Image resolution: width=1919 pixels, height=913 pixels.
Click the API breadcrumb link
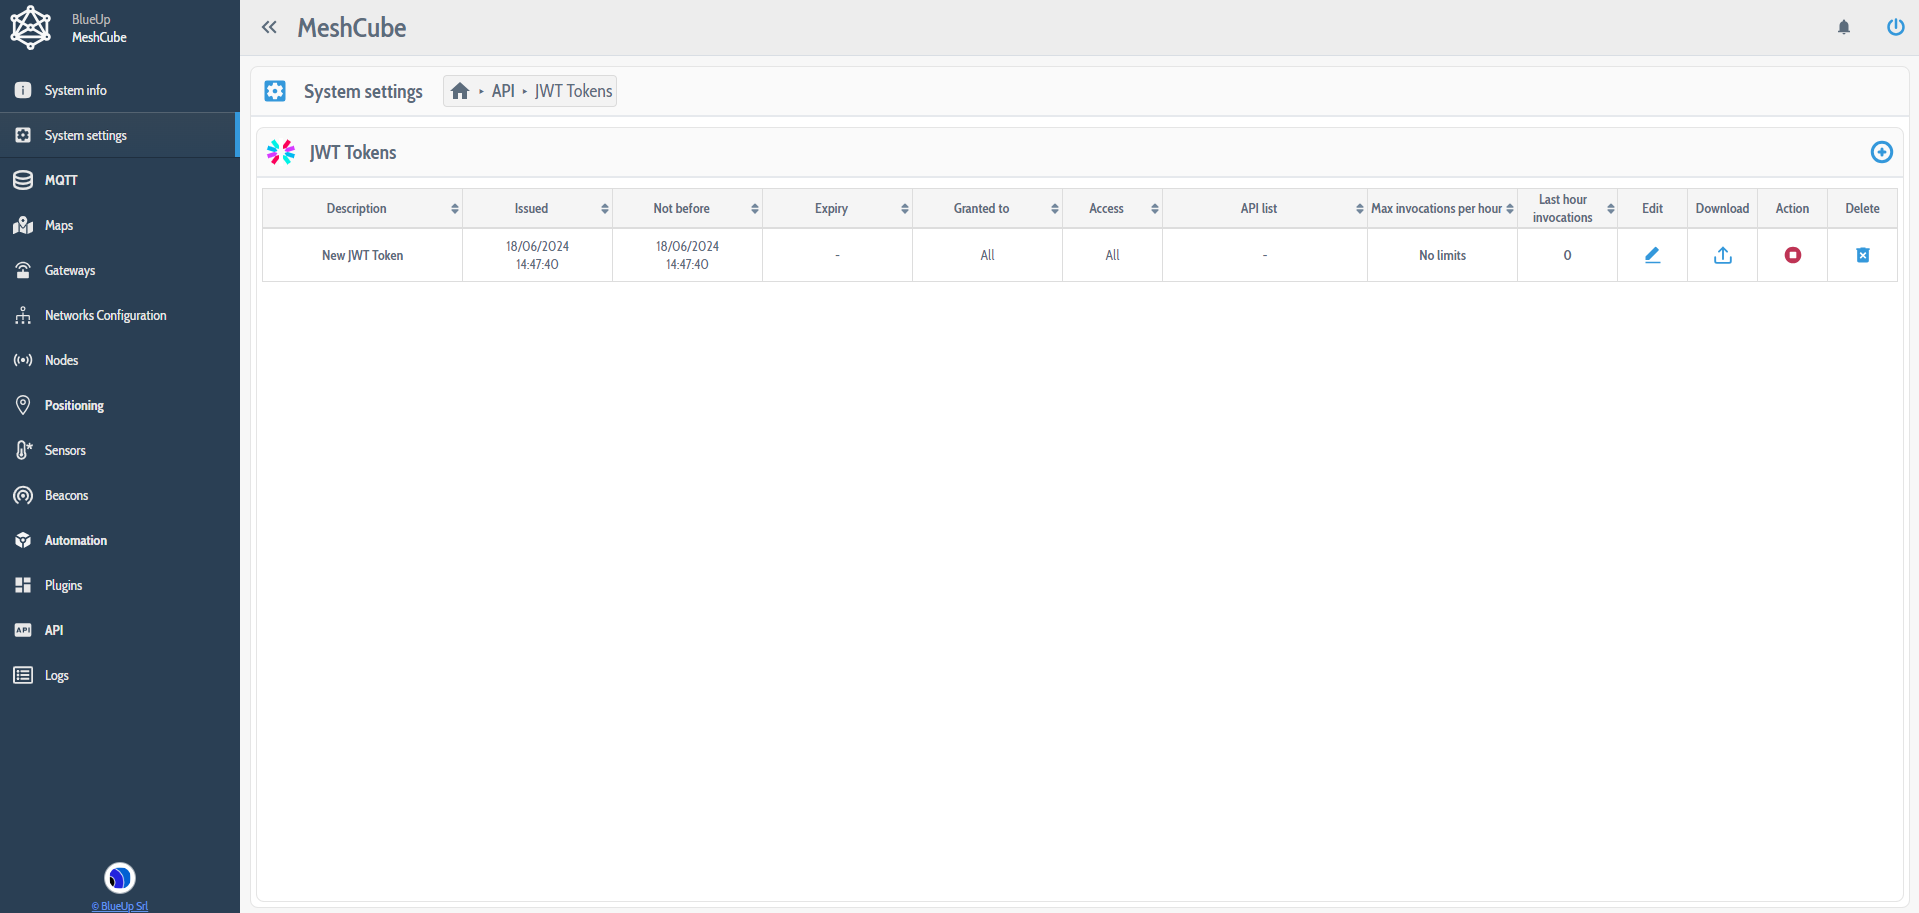click(502, 90)
